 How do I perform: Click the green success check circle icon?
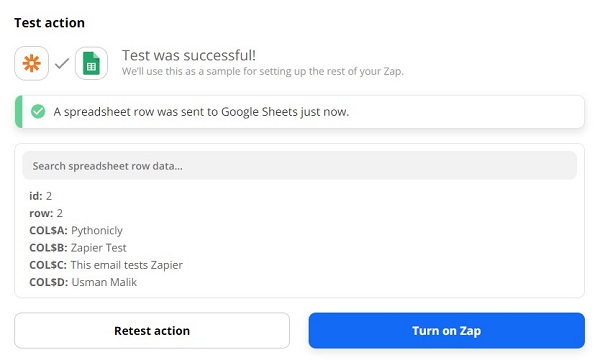pyautogui.click(x=38, y=112)
